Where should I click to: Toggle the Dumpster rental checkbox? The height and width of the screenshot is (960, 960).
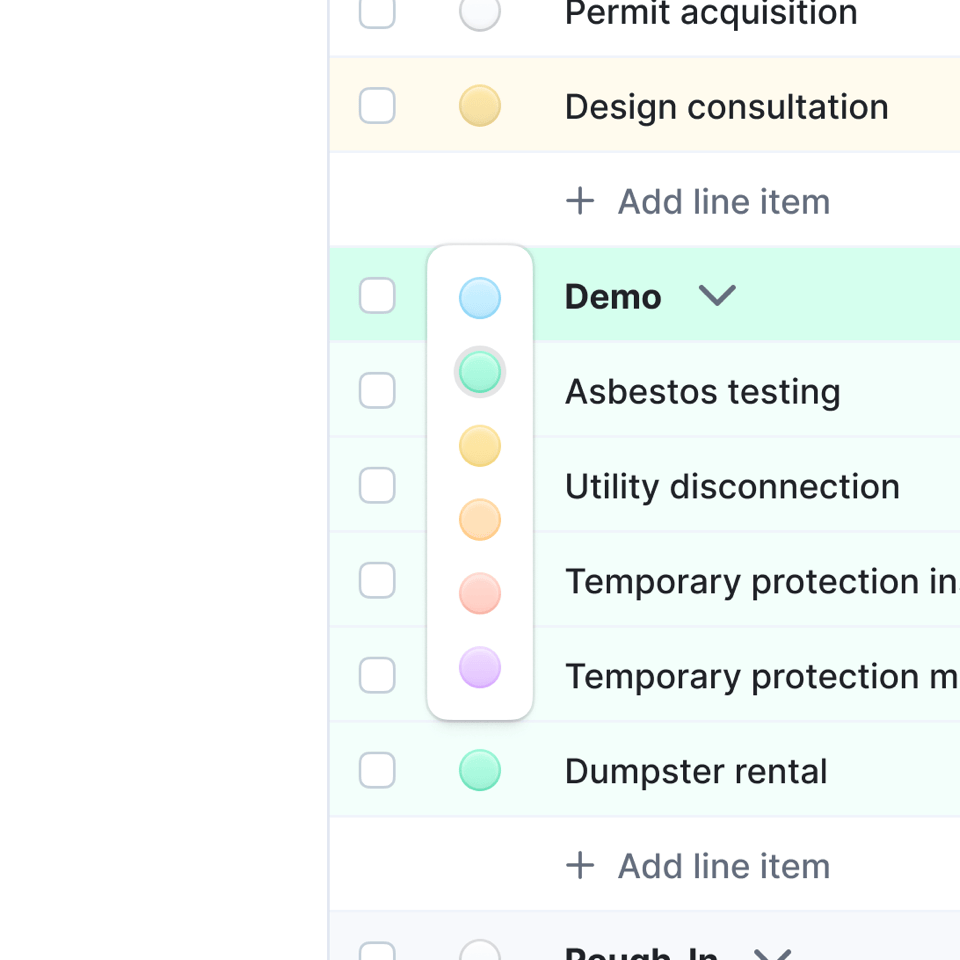pyautogui.click(x=377, y=771)
